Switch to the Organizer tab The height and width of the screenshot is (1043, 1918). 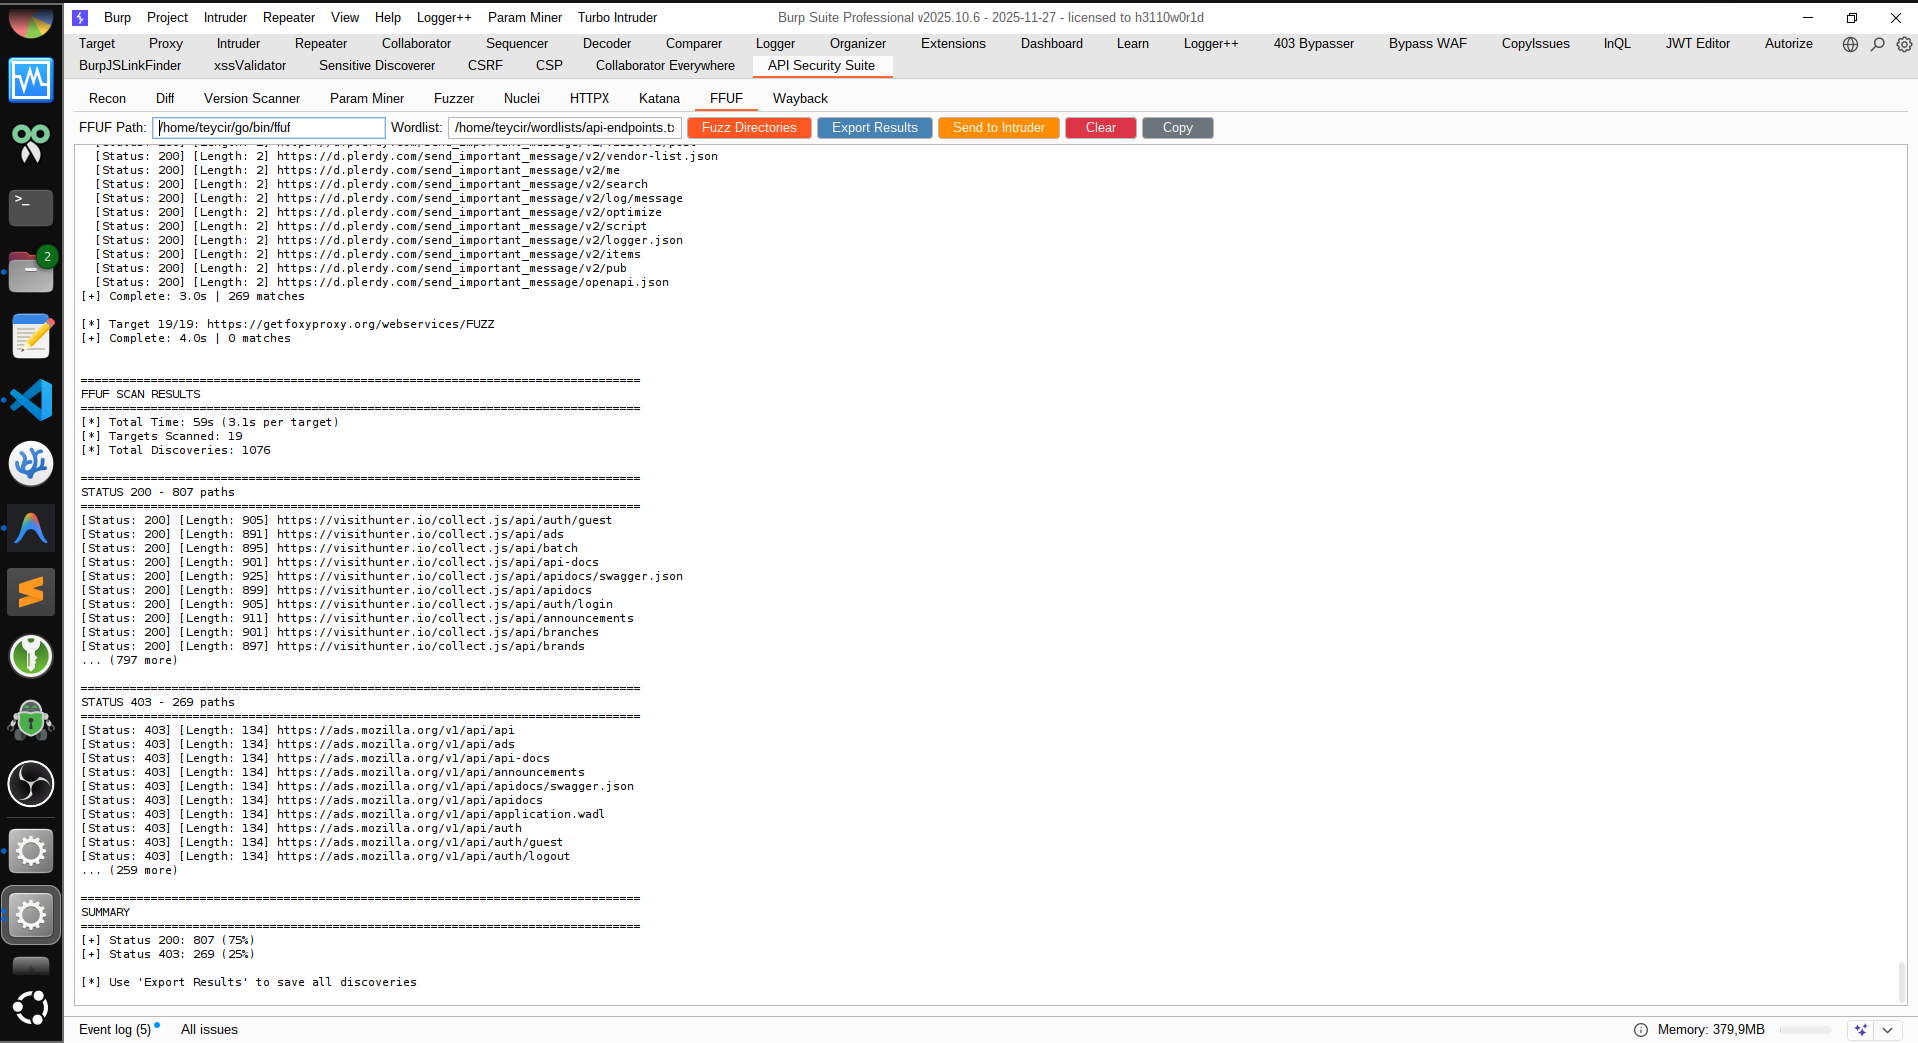[858, 43]
